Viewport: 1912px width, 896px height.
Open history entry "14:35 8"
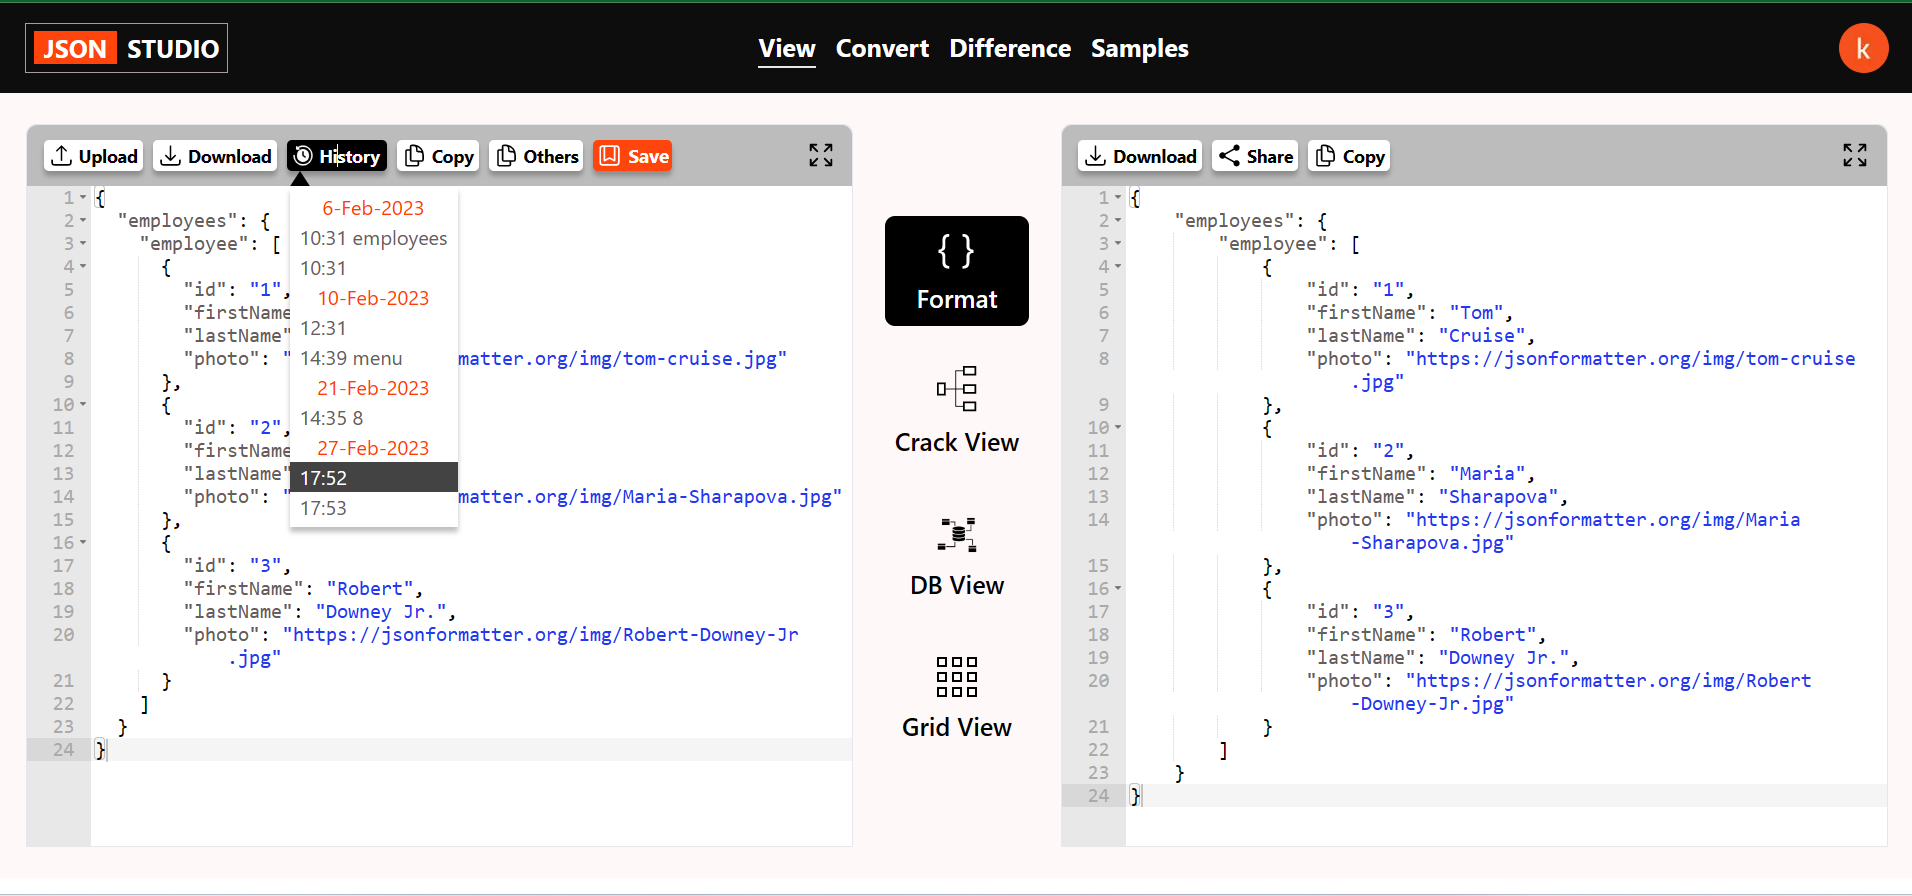(373, 418)
